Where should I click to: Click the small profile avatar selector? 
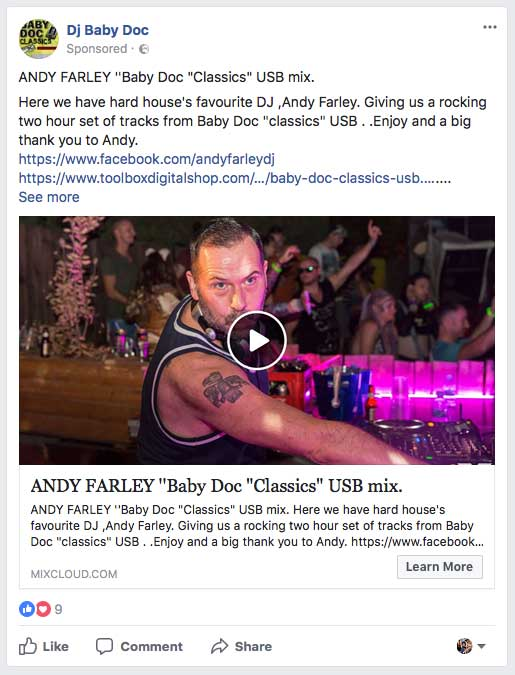click(x=464, y=646)
